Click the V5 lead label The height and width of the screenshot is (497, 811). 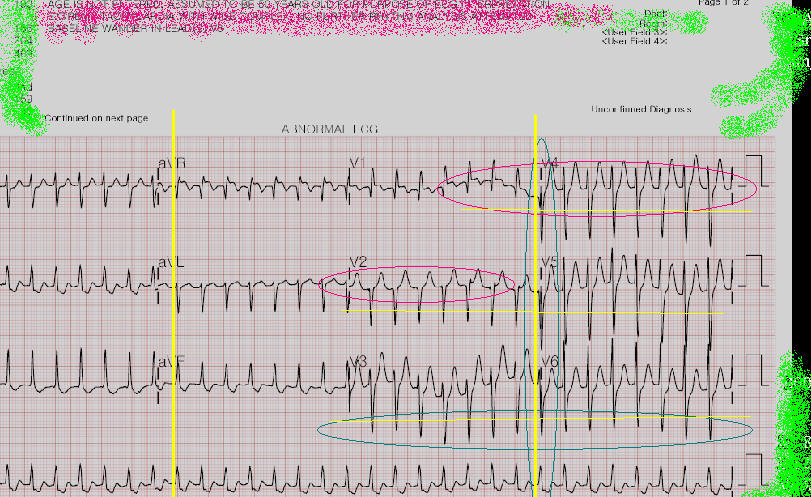point(549,262)
